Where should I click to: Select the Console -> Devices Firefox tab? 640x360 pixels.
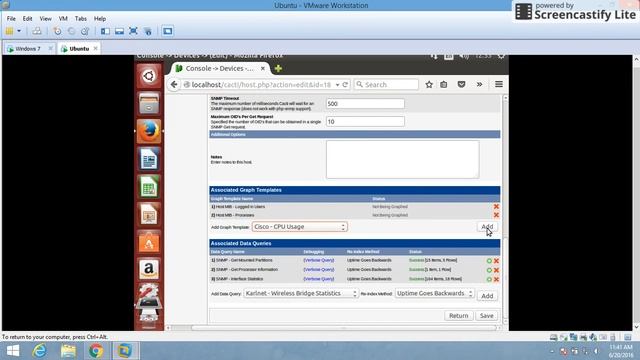[220, 69]
